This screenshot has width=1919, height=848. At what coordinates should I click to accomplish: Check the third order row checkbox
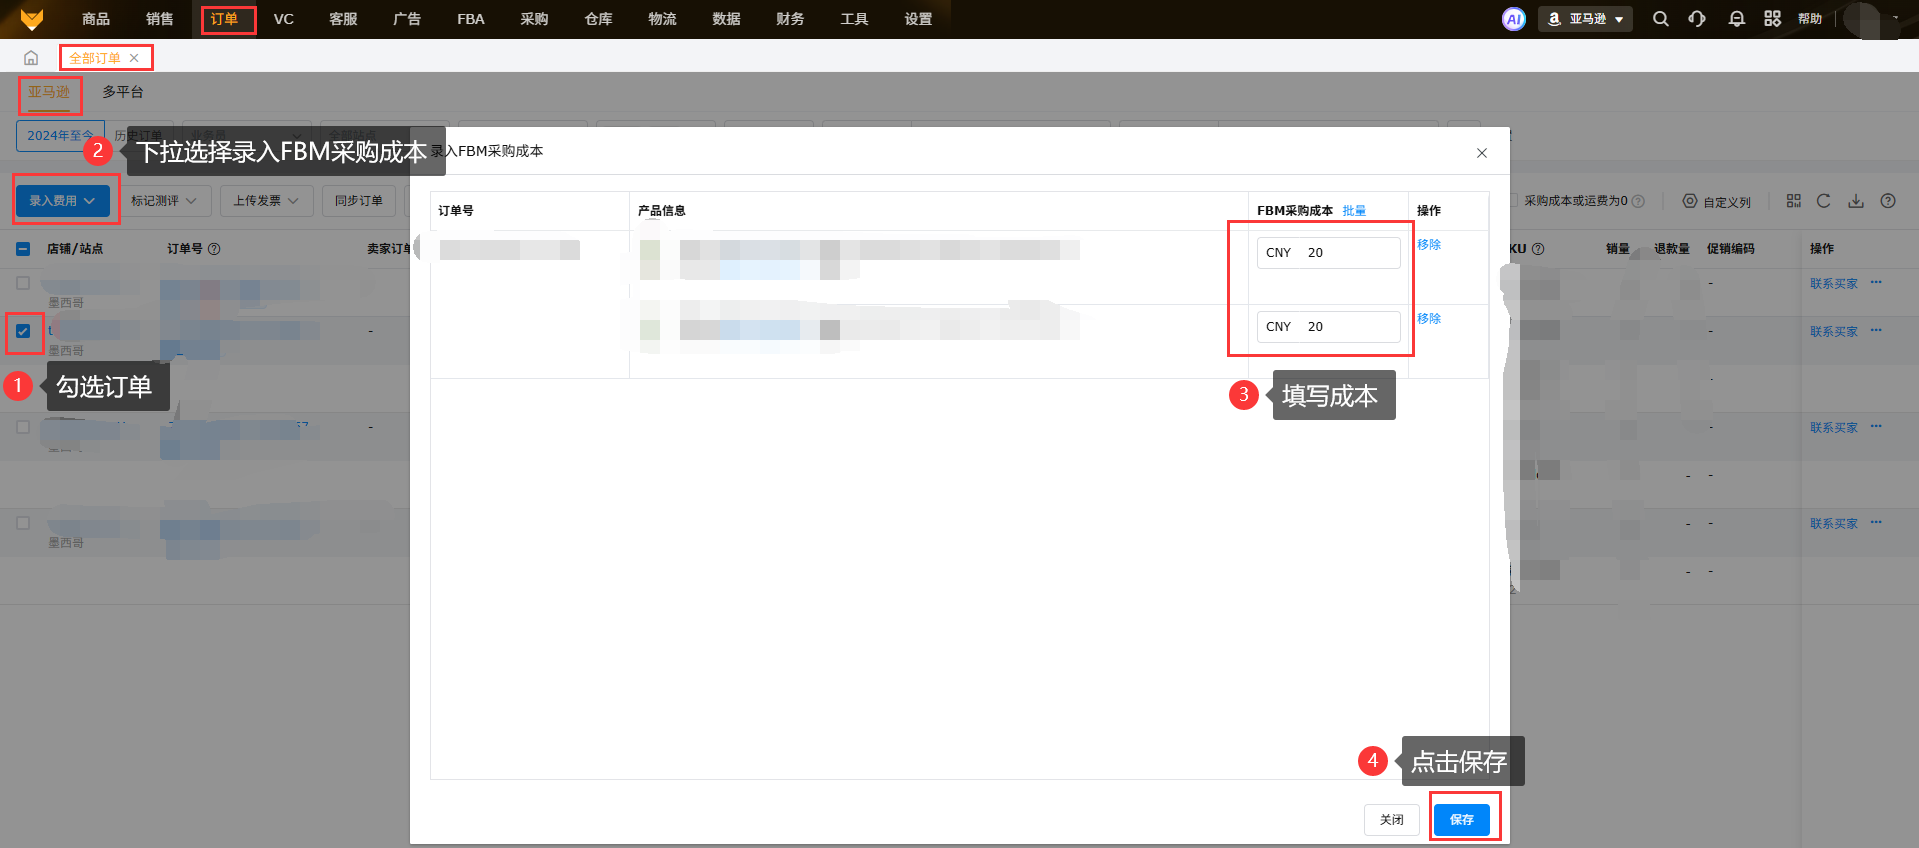[23, 427]
